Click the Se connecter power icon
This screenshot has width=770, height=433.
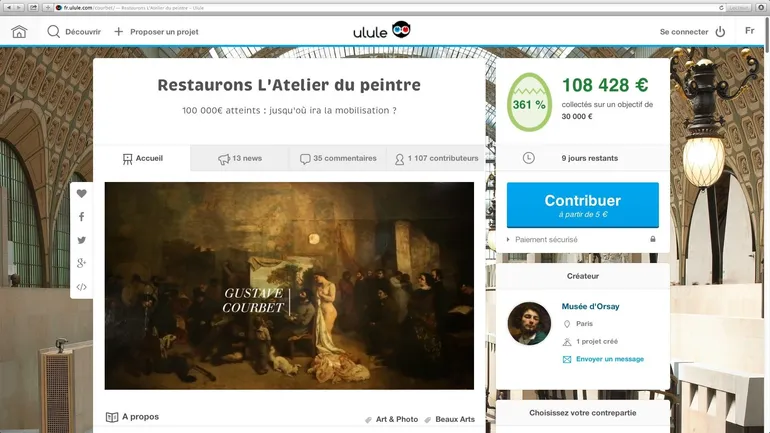719,32
